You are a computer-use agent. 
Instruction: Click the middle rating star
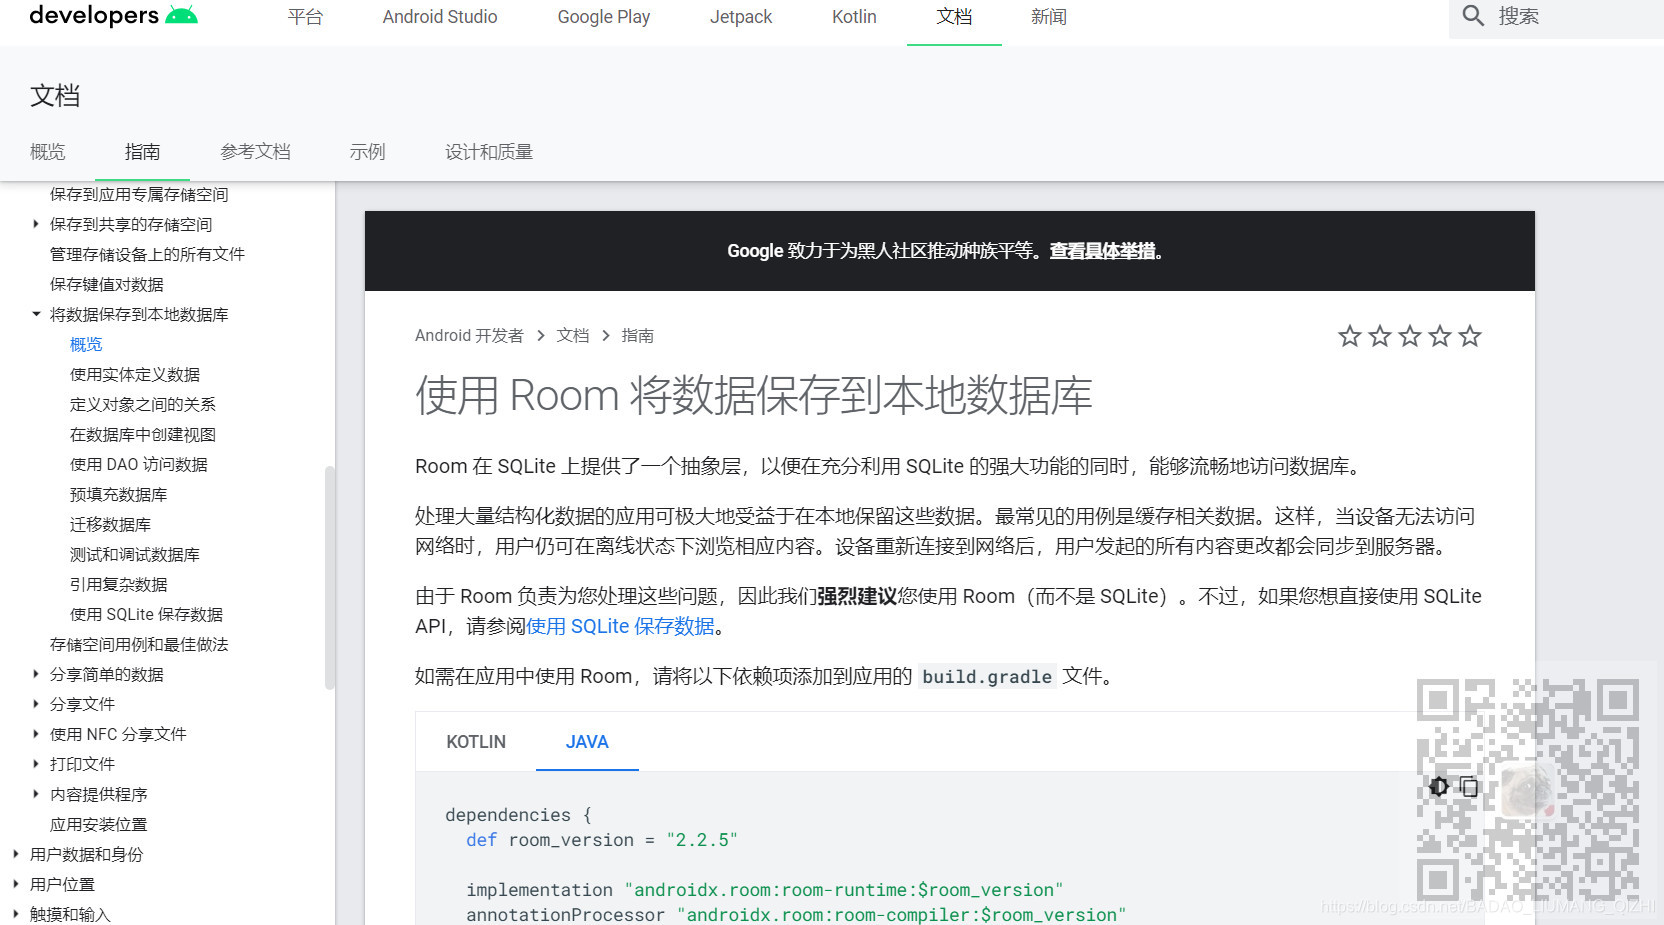click(x=1410, y=336)
